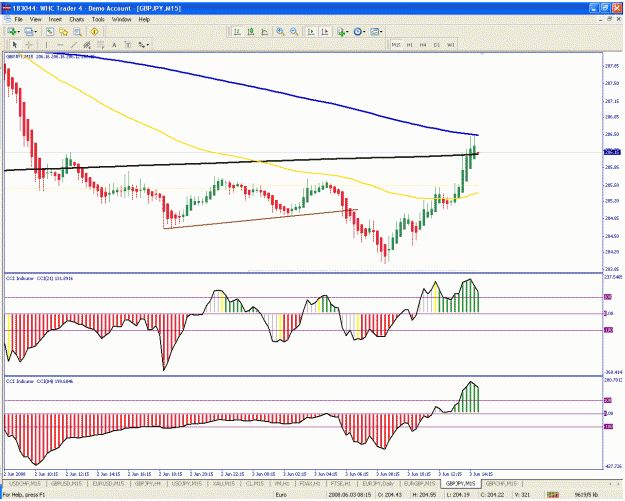Expand the periods dropdown arrow
The width and height of the screenshot is (625, 501).
[x=364, y=32]
